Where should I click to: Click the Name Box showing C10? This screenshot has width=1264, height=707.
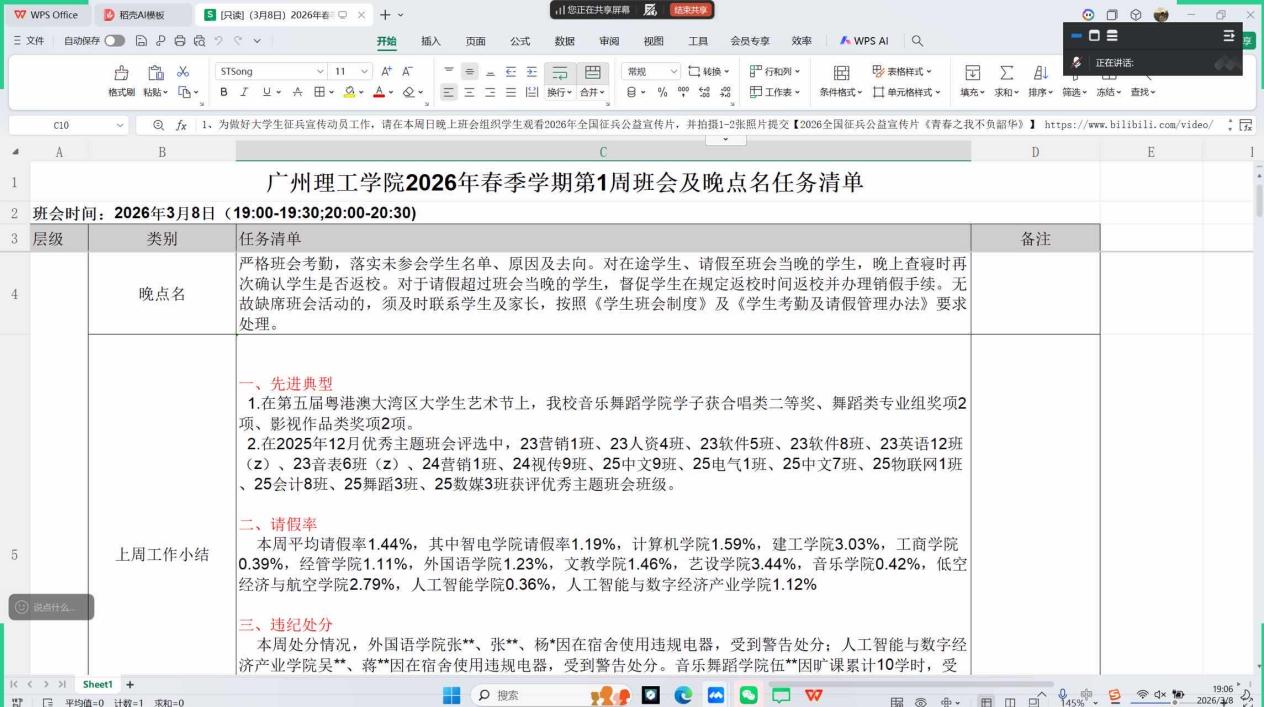pyautogui.click(x=62, y=125)
